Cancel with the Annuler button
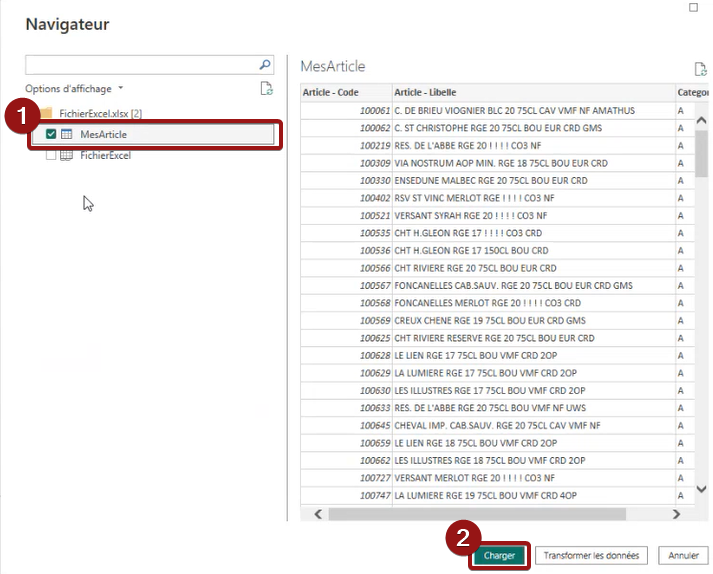Image resolution: width=713 pixels, height=574 pixels. [x=683, y=555]
